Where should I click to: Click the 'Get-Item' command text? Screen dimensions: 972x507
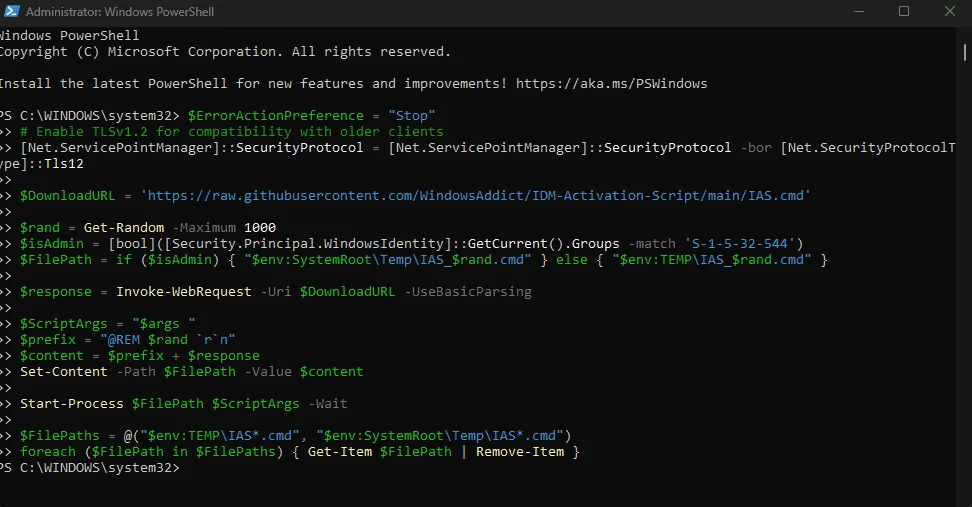pos(340,452)
